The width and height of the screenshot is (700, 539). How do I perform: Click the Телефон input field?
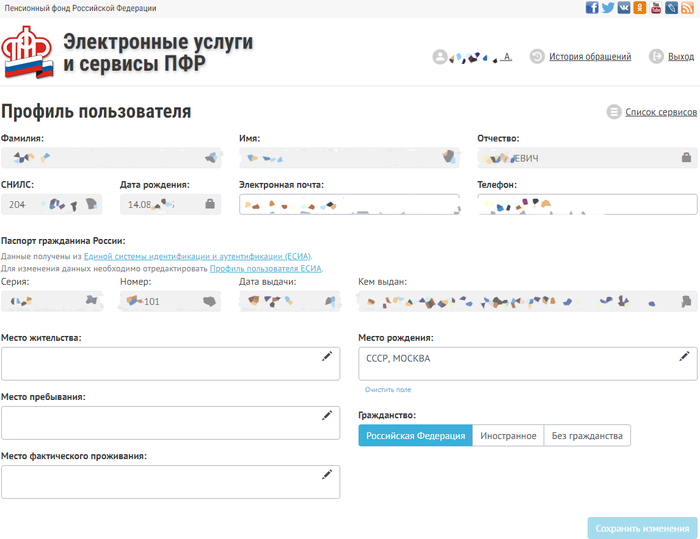pos(587,204)
